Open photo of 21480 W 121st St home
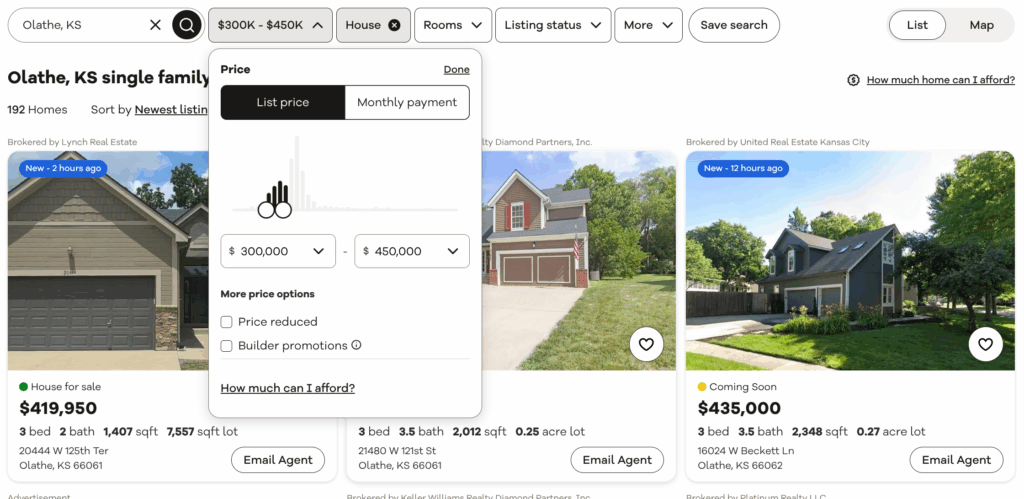This screenshot has width=1024, height=499. click(x=579, y=261)
